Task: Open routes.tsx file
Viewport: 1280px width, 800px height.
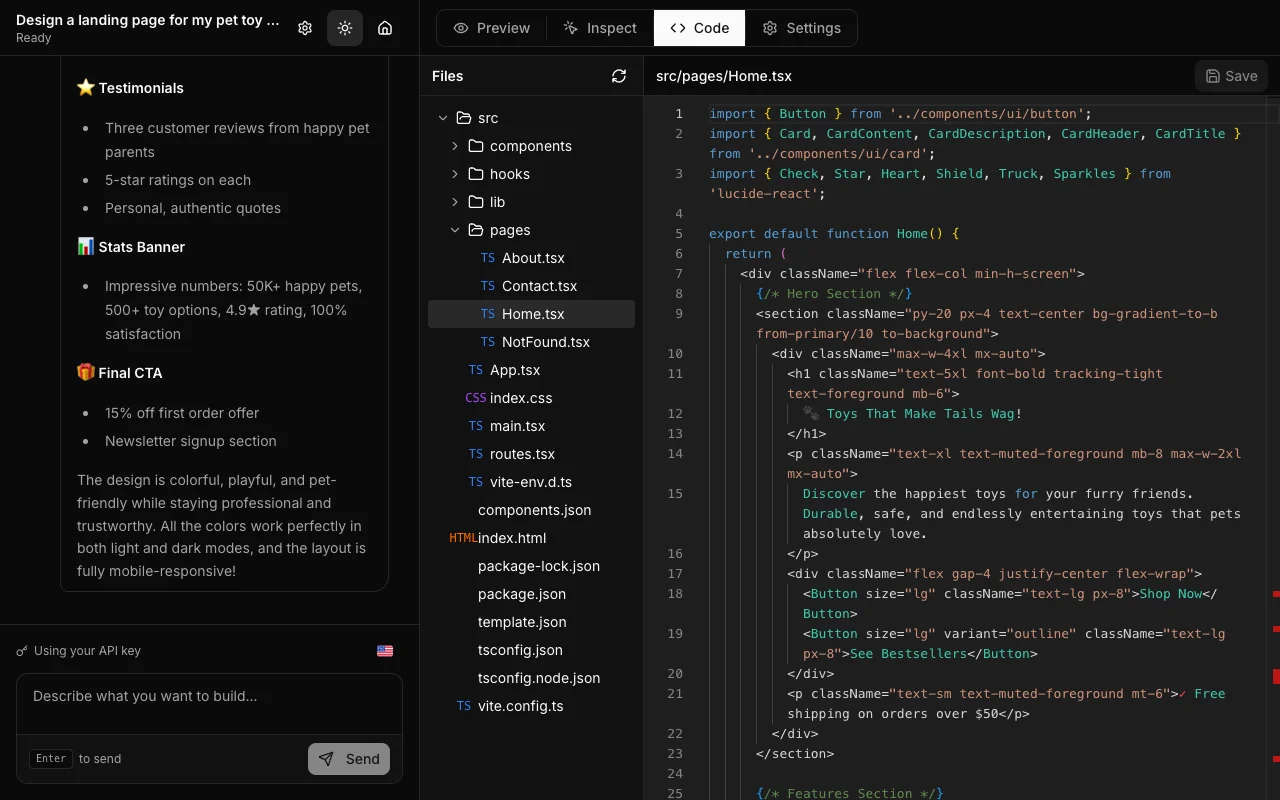Action: 531,454
